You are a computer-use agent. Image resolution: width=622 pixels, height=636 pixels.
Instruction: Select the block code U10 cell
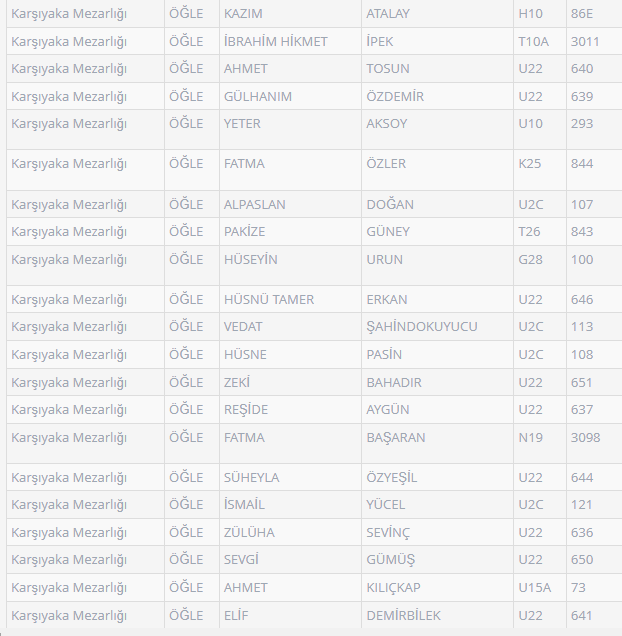point(530,124)
